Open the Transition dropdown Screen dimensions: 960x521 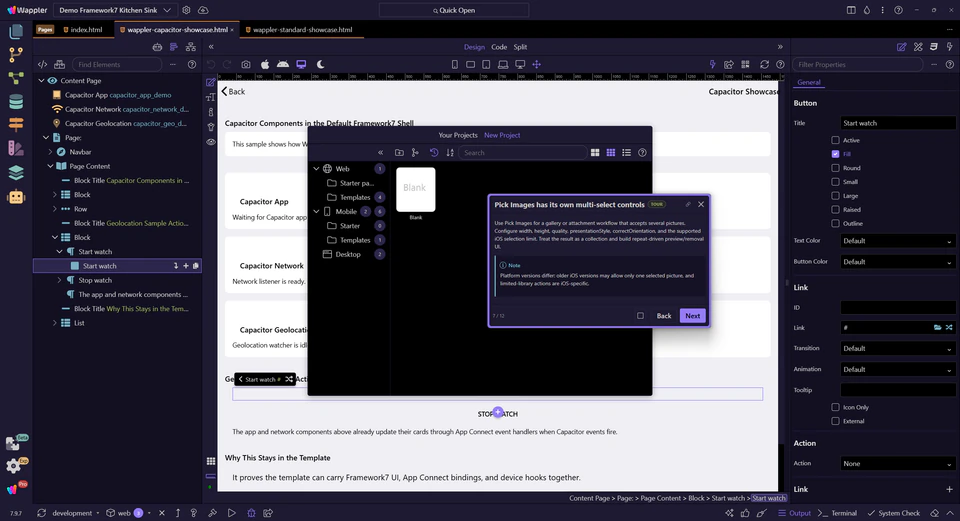(x=897, y=349)
